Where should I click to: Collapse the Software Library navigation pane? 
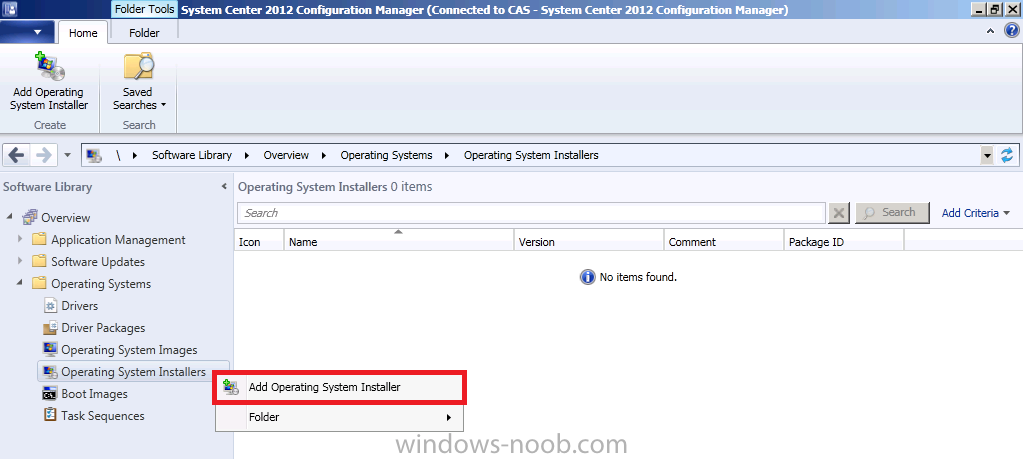coord(224,187)
